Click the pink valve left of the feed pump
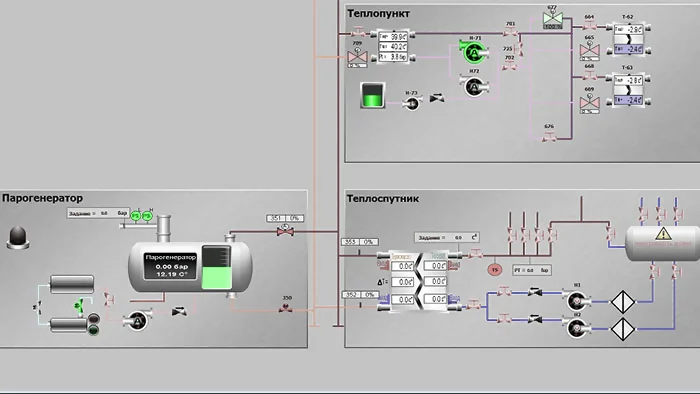This screenshot has height=394, width=700. [x=108, y=299]
